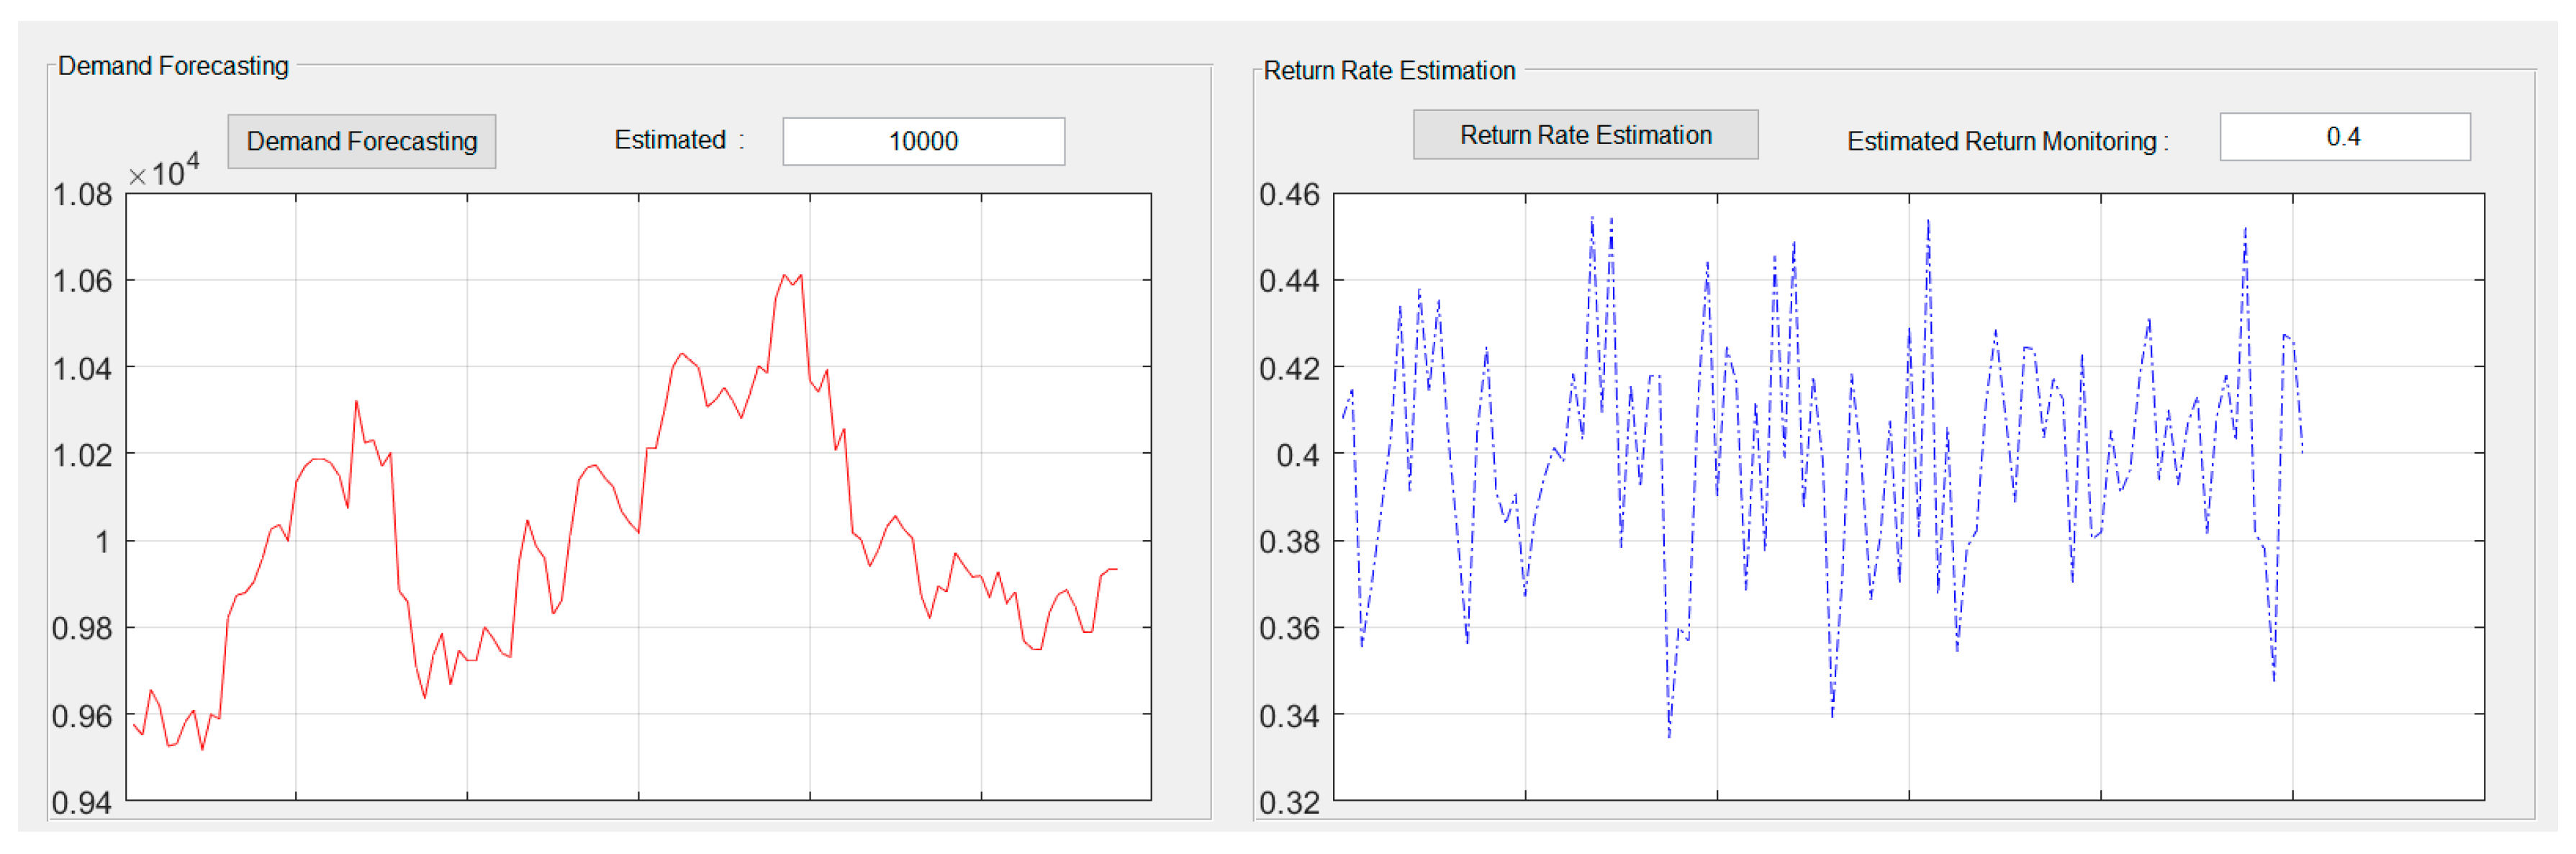Click the 0.32 y-axis label on return chart
This screenshot has height=854, width=2576.
[x=1288, y=802]
